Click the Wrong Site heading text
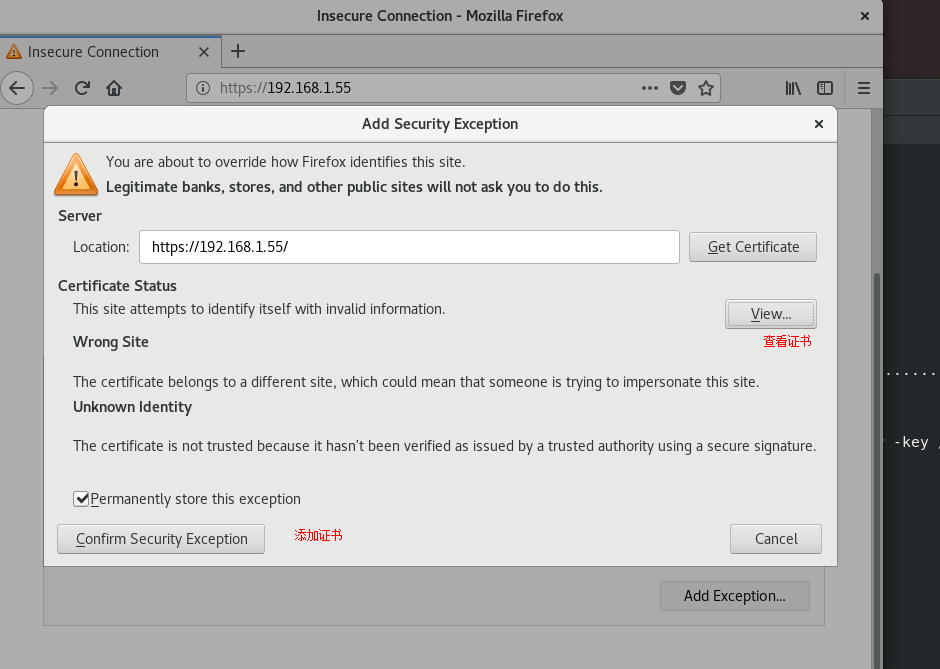Viewport: 940px width, 669px height. click(111, 342)
